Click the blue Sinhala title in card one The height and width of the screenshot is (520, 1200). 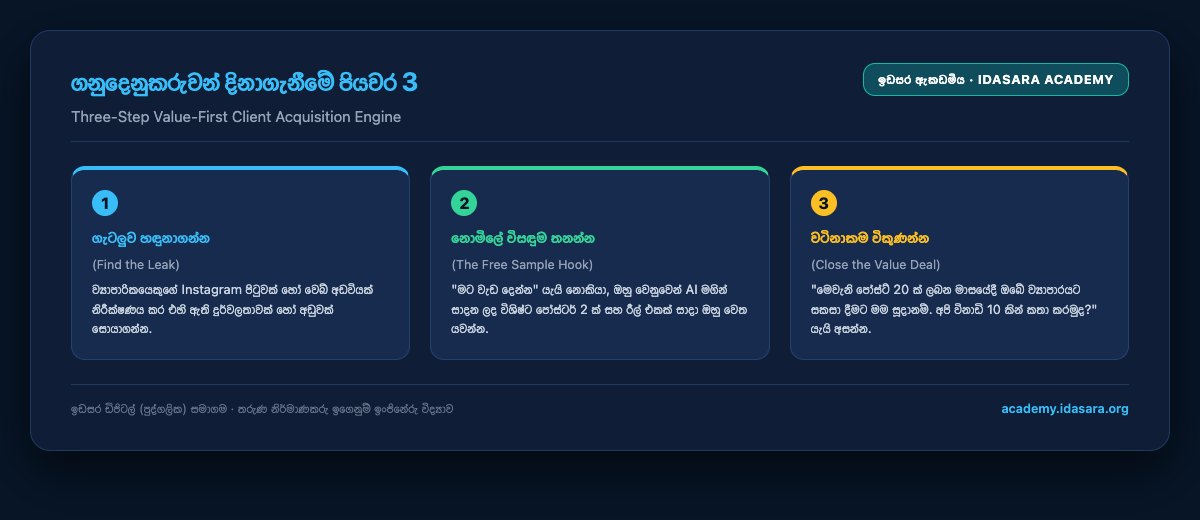151,239
